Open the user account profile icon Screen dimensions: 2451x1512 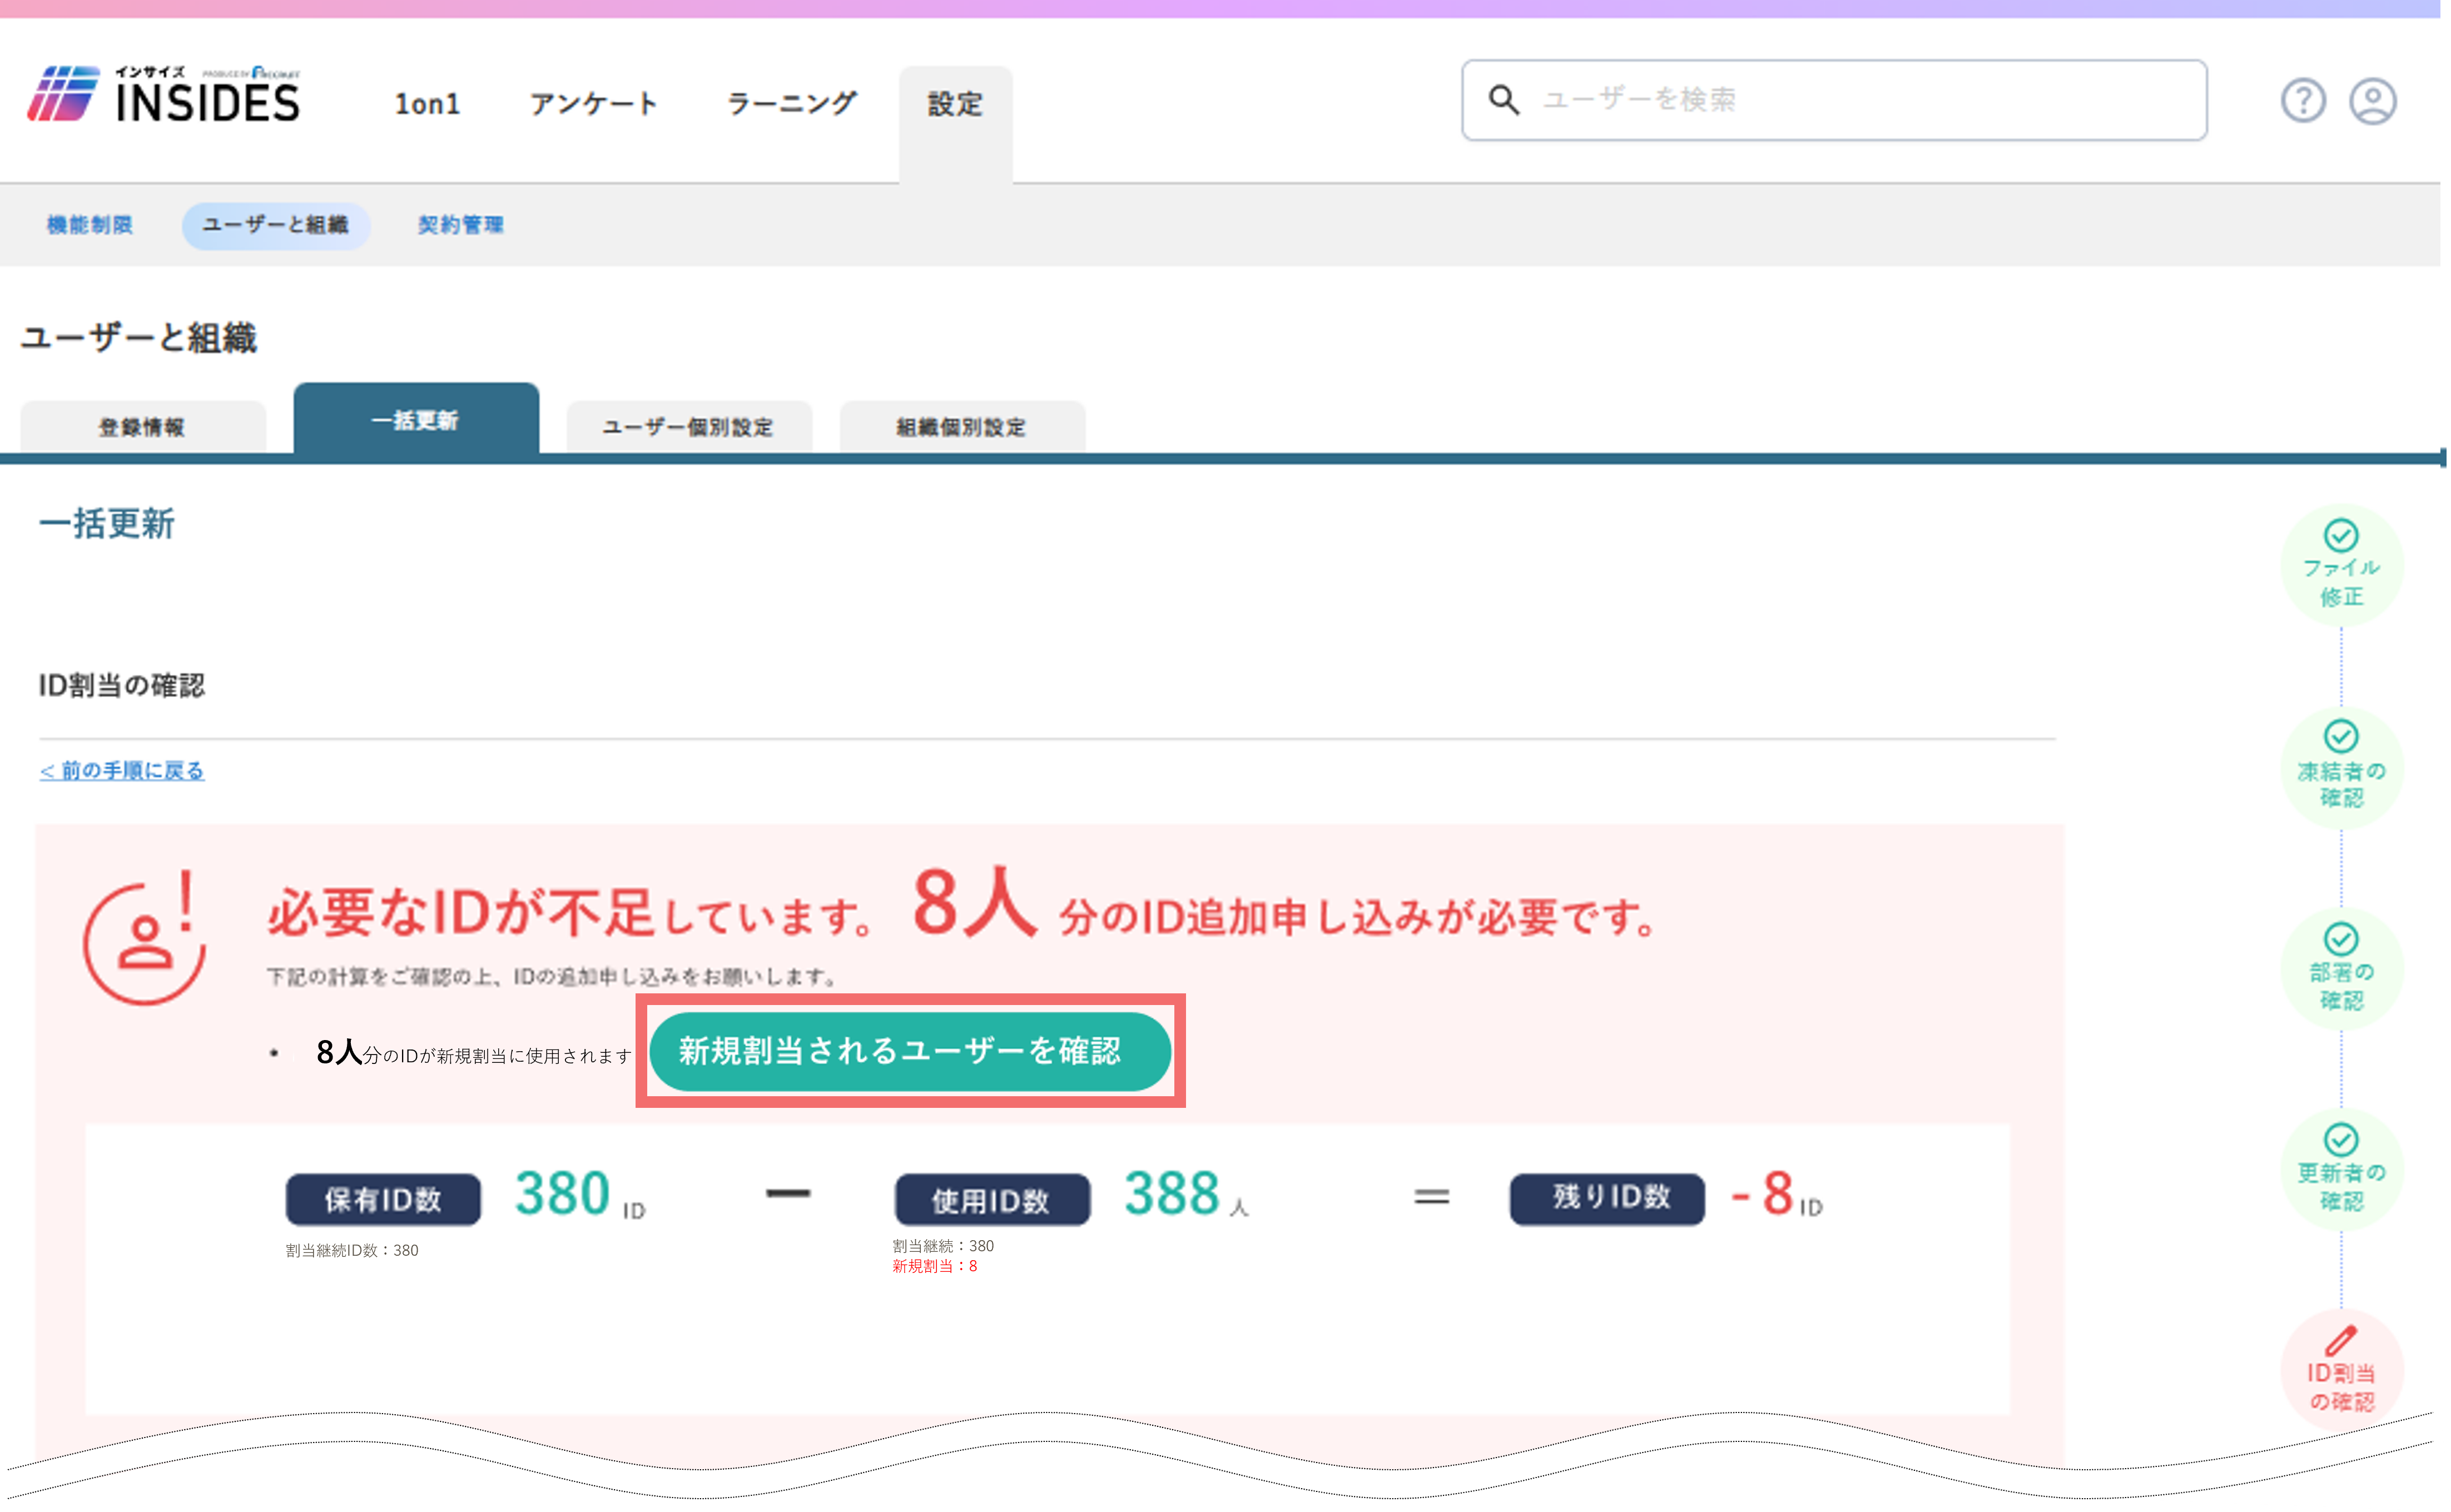(2372, 100)
